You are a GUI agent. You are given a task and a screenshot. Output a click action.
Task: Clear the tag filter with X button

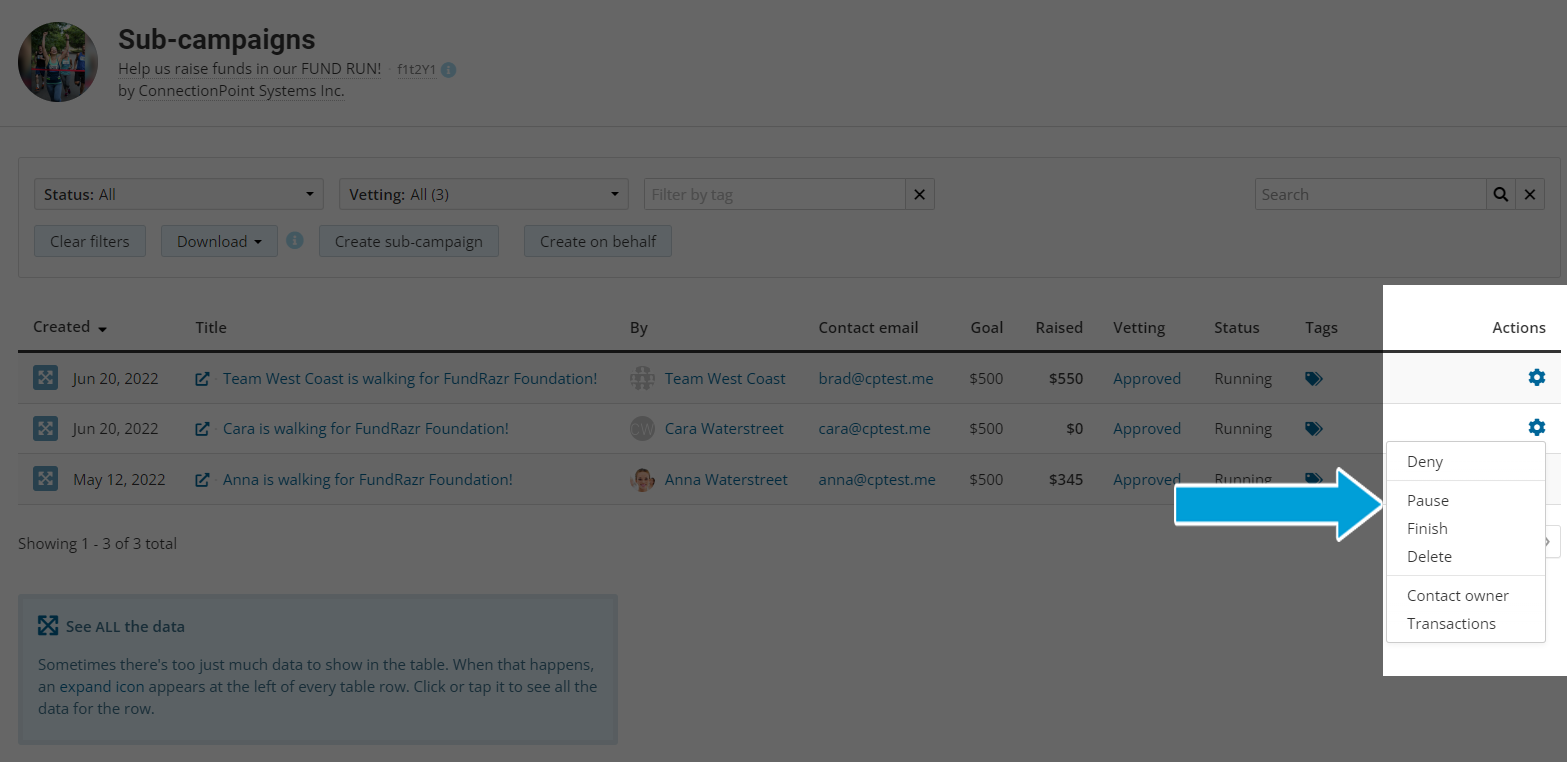(x=919, y=195)
